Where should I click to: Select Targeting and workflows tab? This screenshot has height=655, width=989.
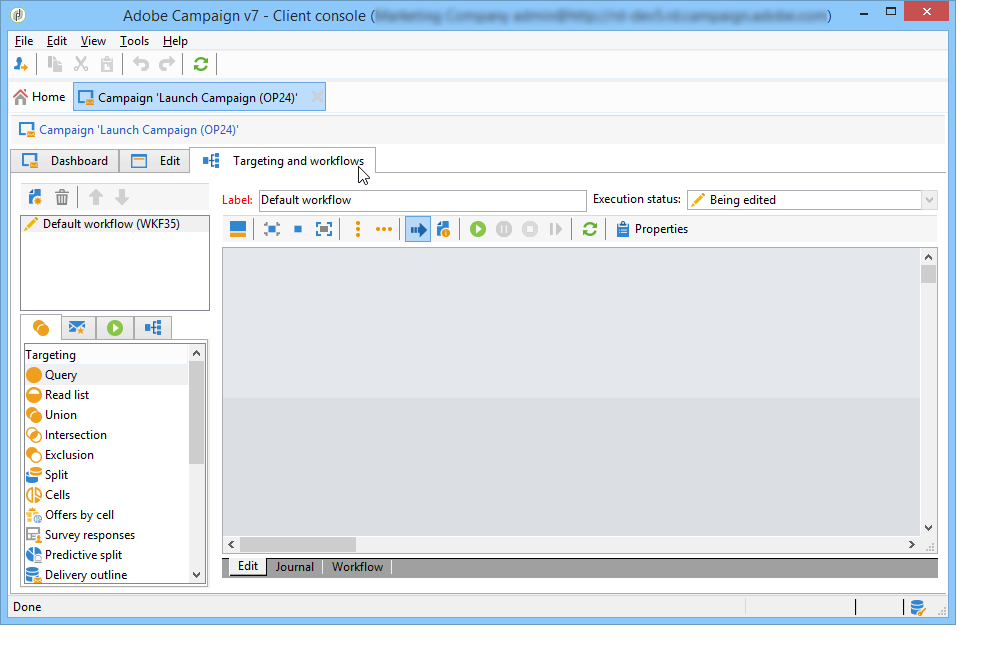[x=283, y=161]
